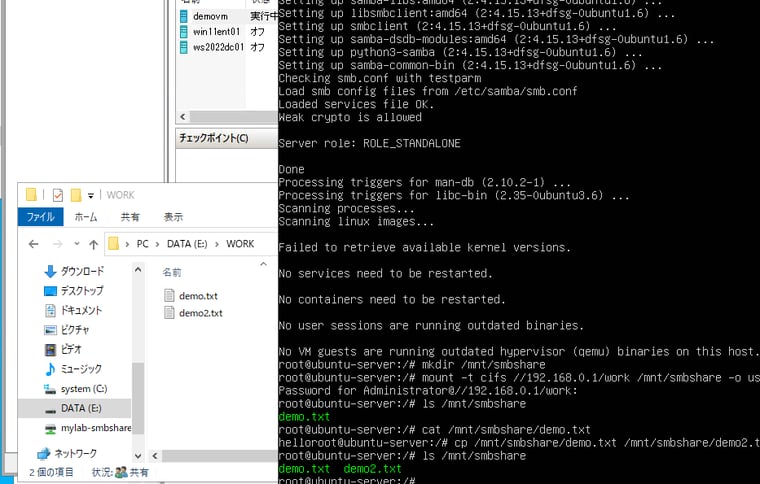Click the 2 個の項目 status text
Screen dimensions: 760x484
click(x=51, y=472)
